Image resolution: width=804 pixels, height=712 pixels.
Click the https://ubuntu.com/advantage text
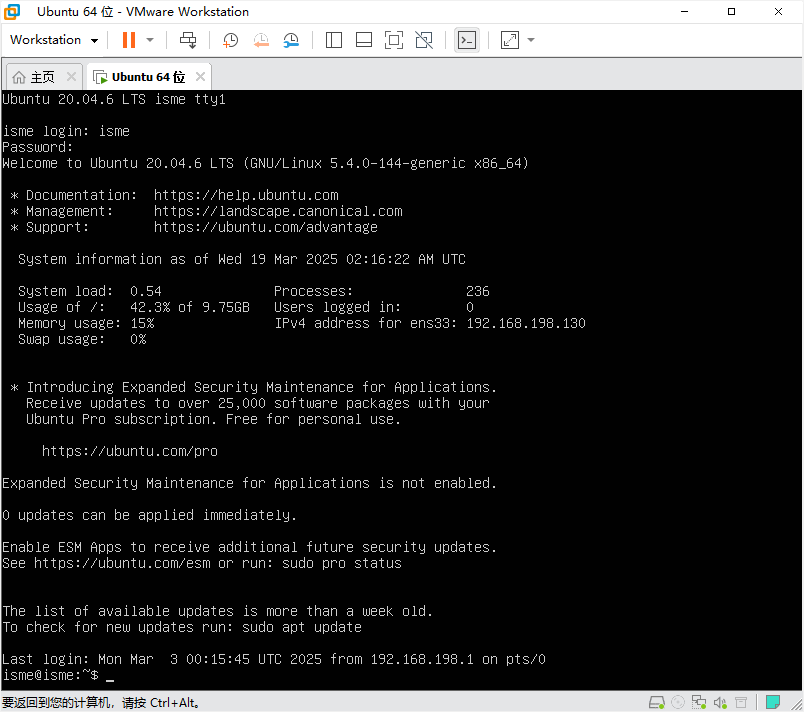pos(266,227)
